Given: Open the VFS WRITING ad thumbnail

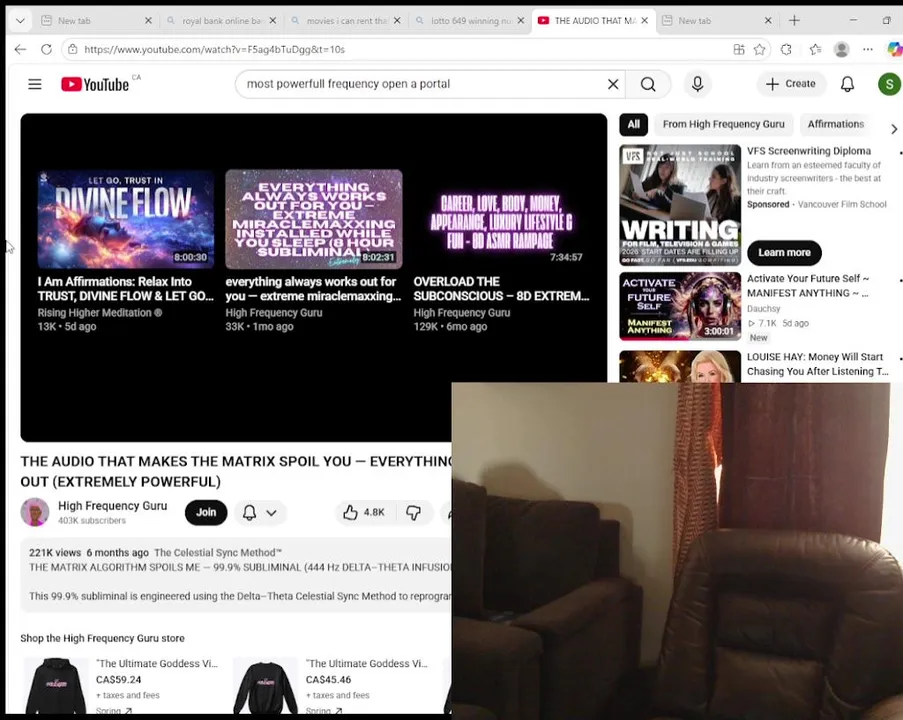Looking at the screenshot, I should (680, 205).
